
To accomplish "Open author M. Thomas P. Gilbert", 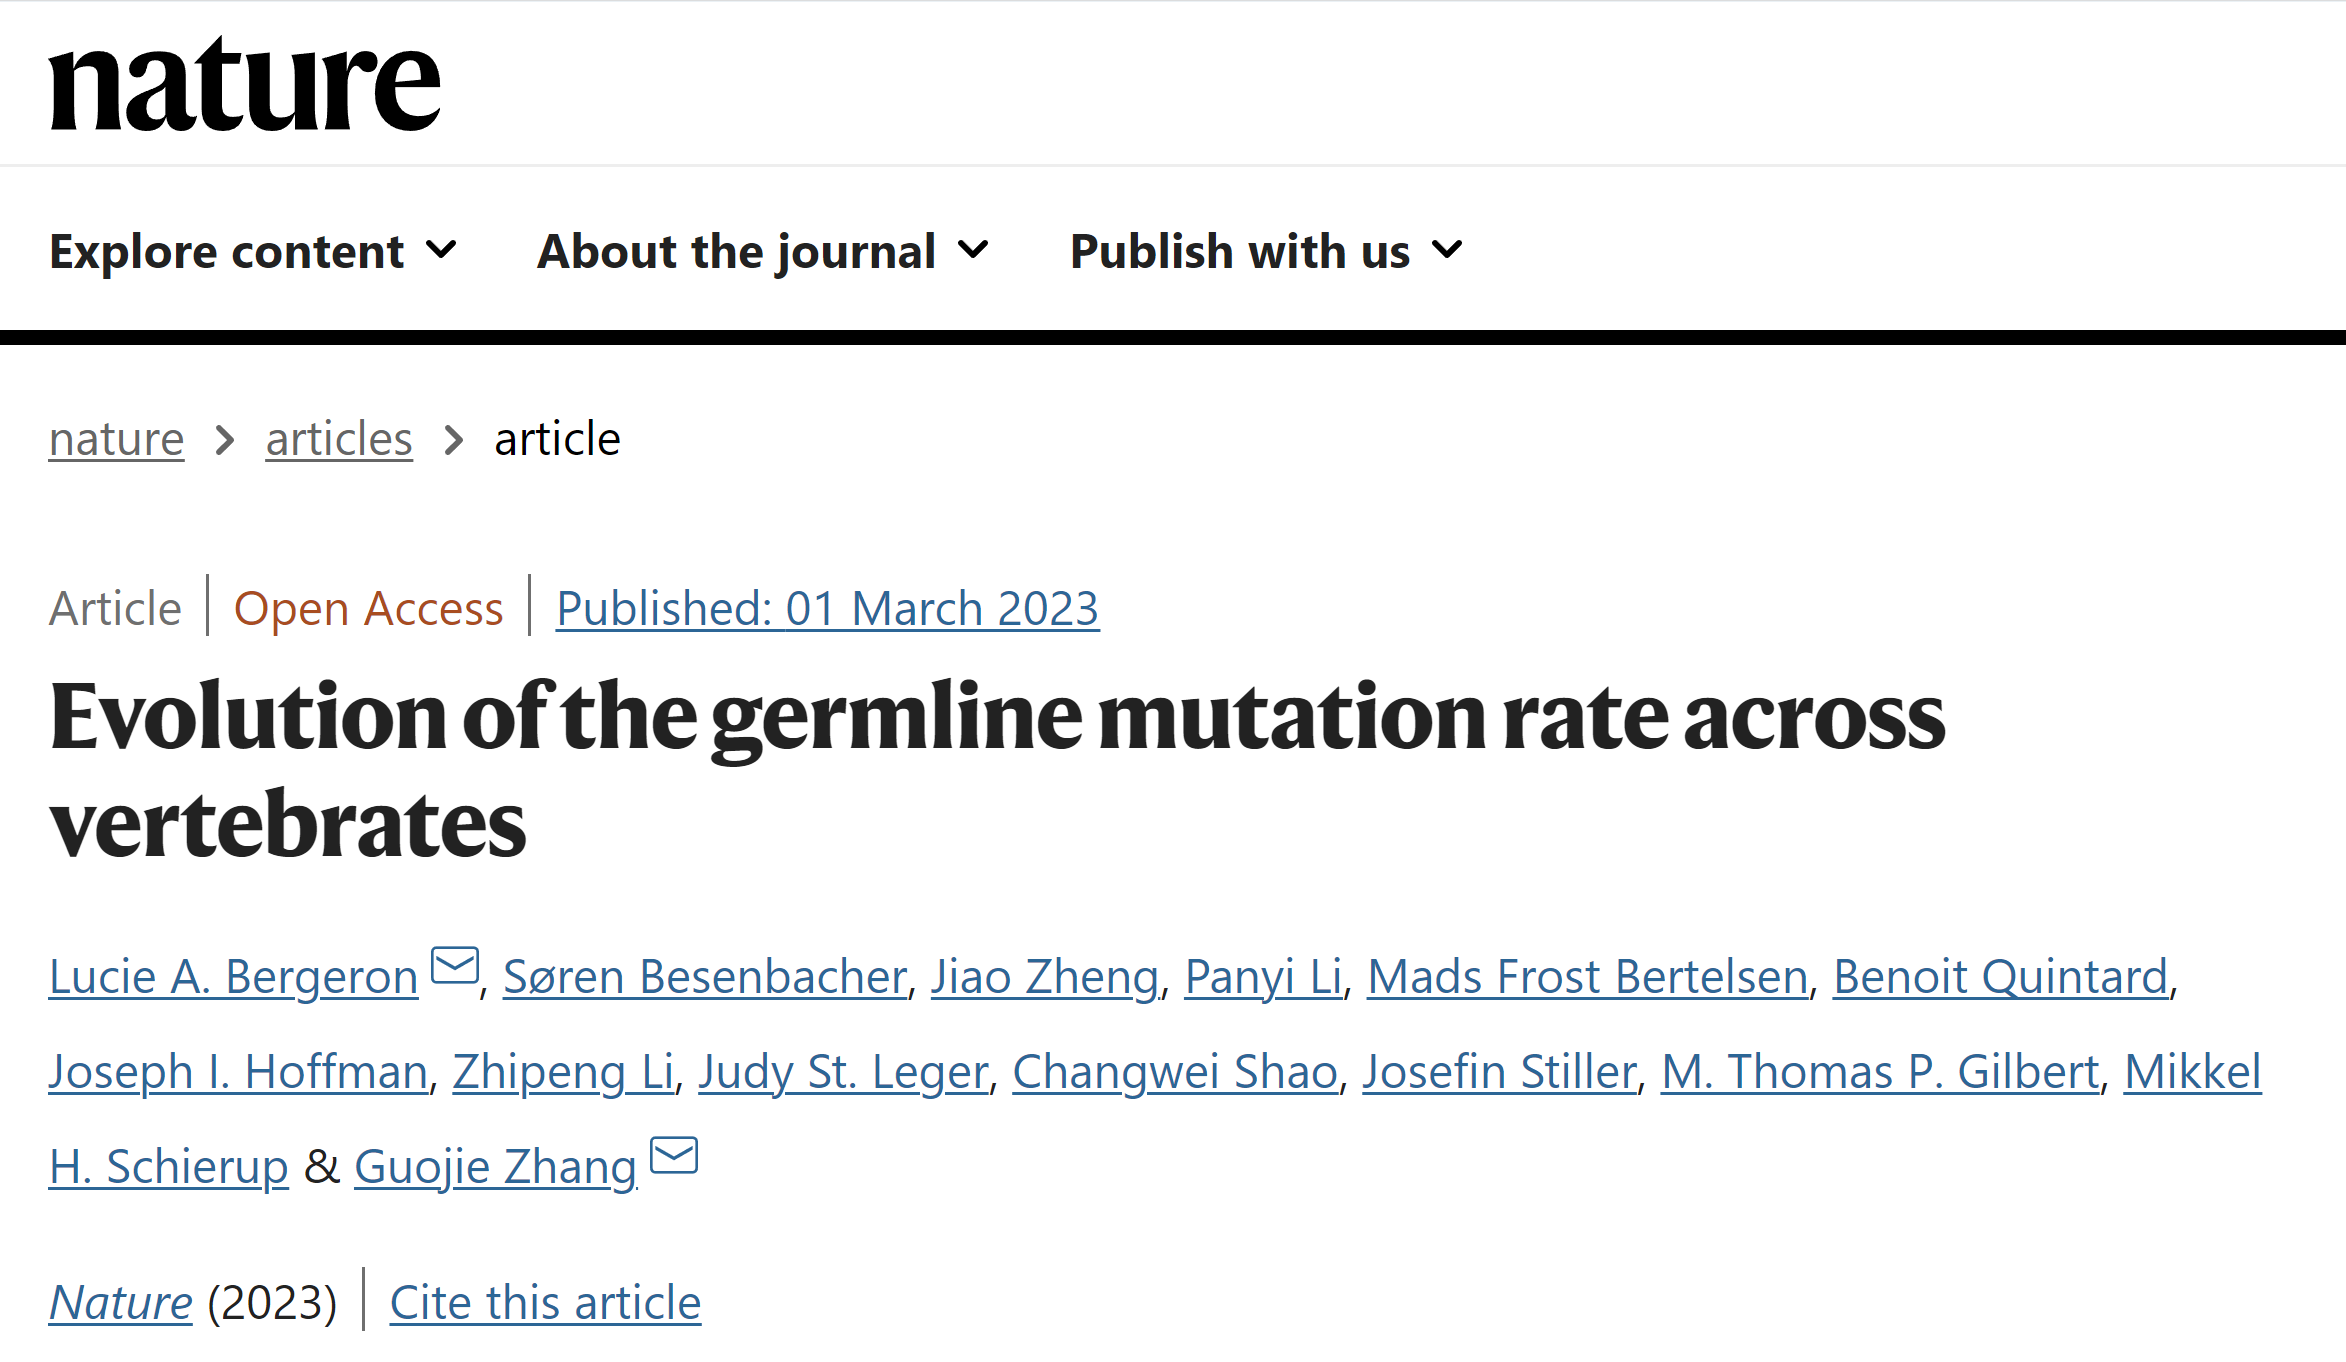I will (1881, 1071).
